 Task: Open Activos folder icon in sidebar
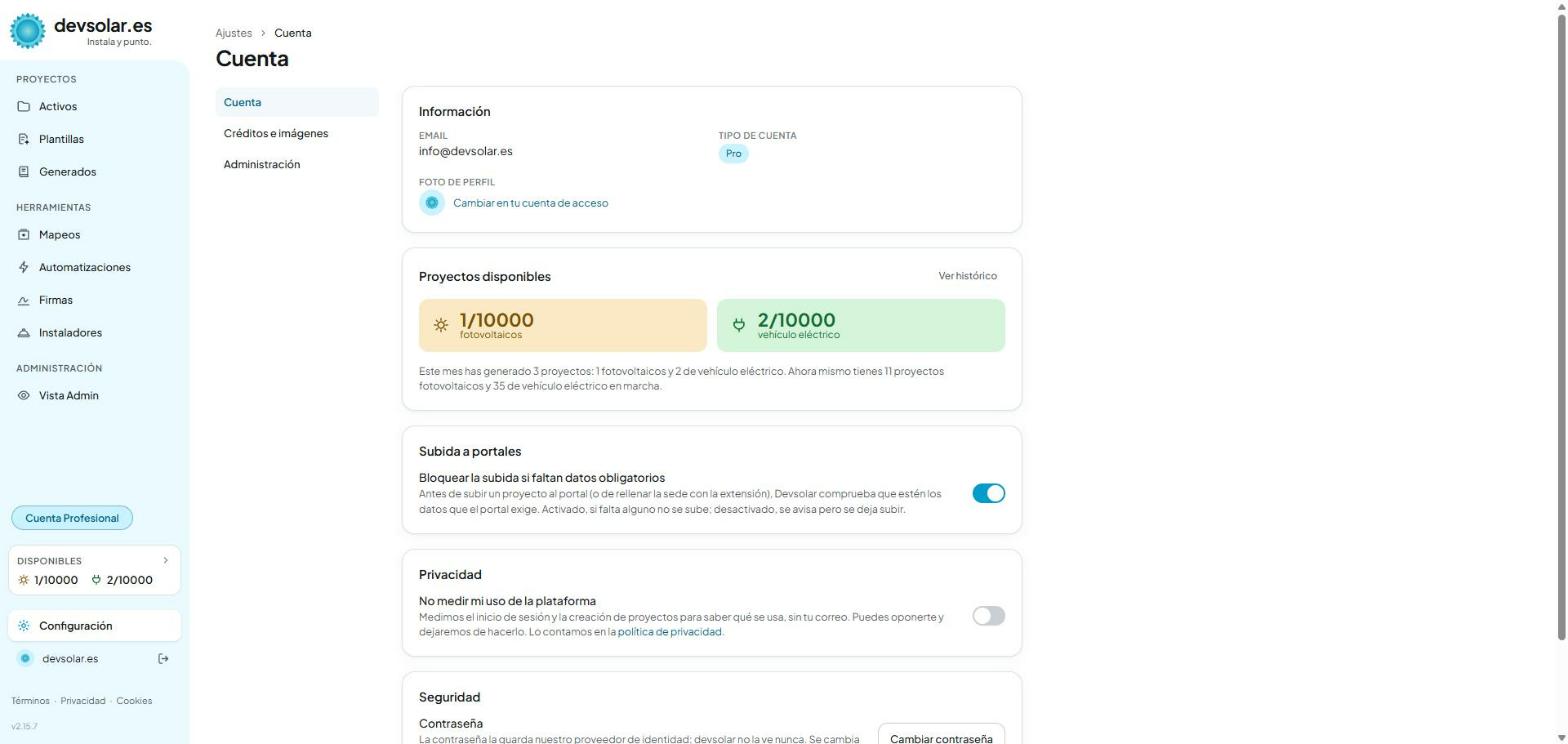point(24,107)
